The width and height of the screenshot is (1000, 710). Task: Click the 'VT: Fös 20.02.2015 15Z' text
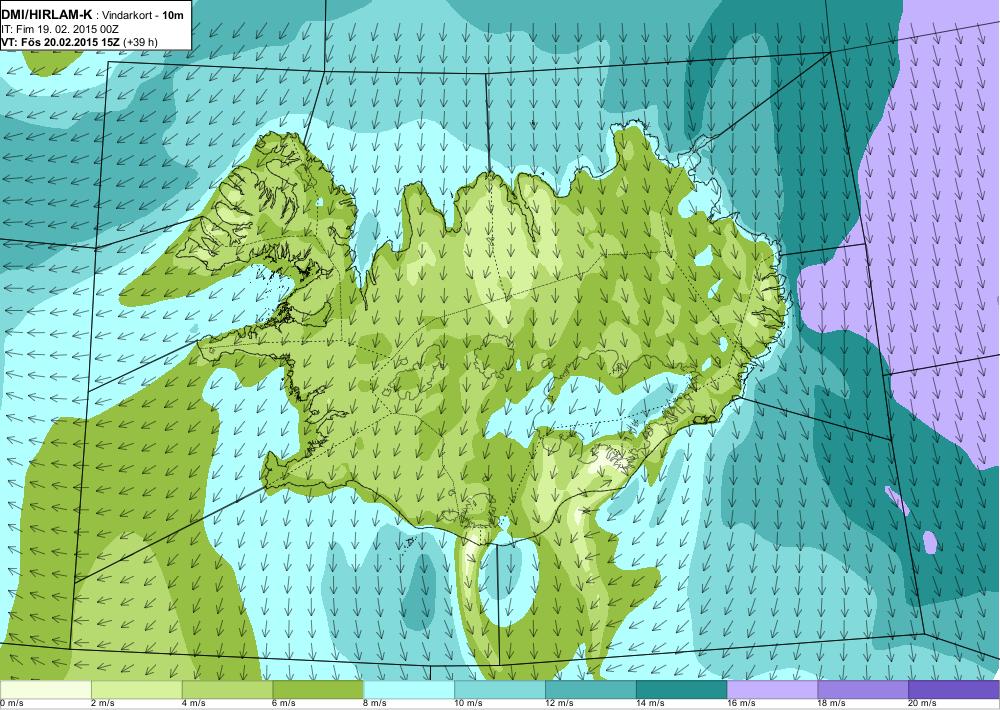[x=60, y=42]
